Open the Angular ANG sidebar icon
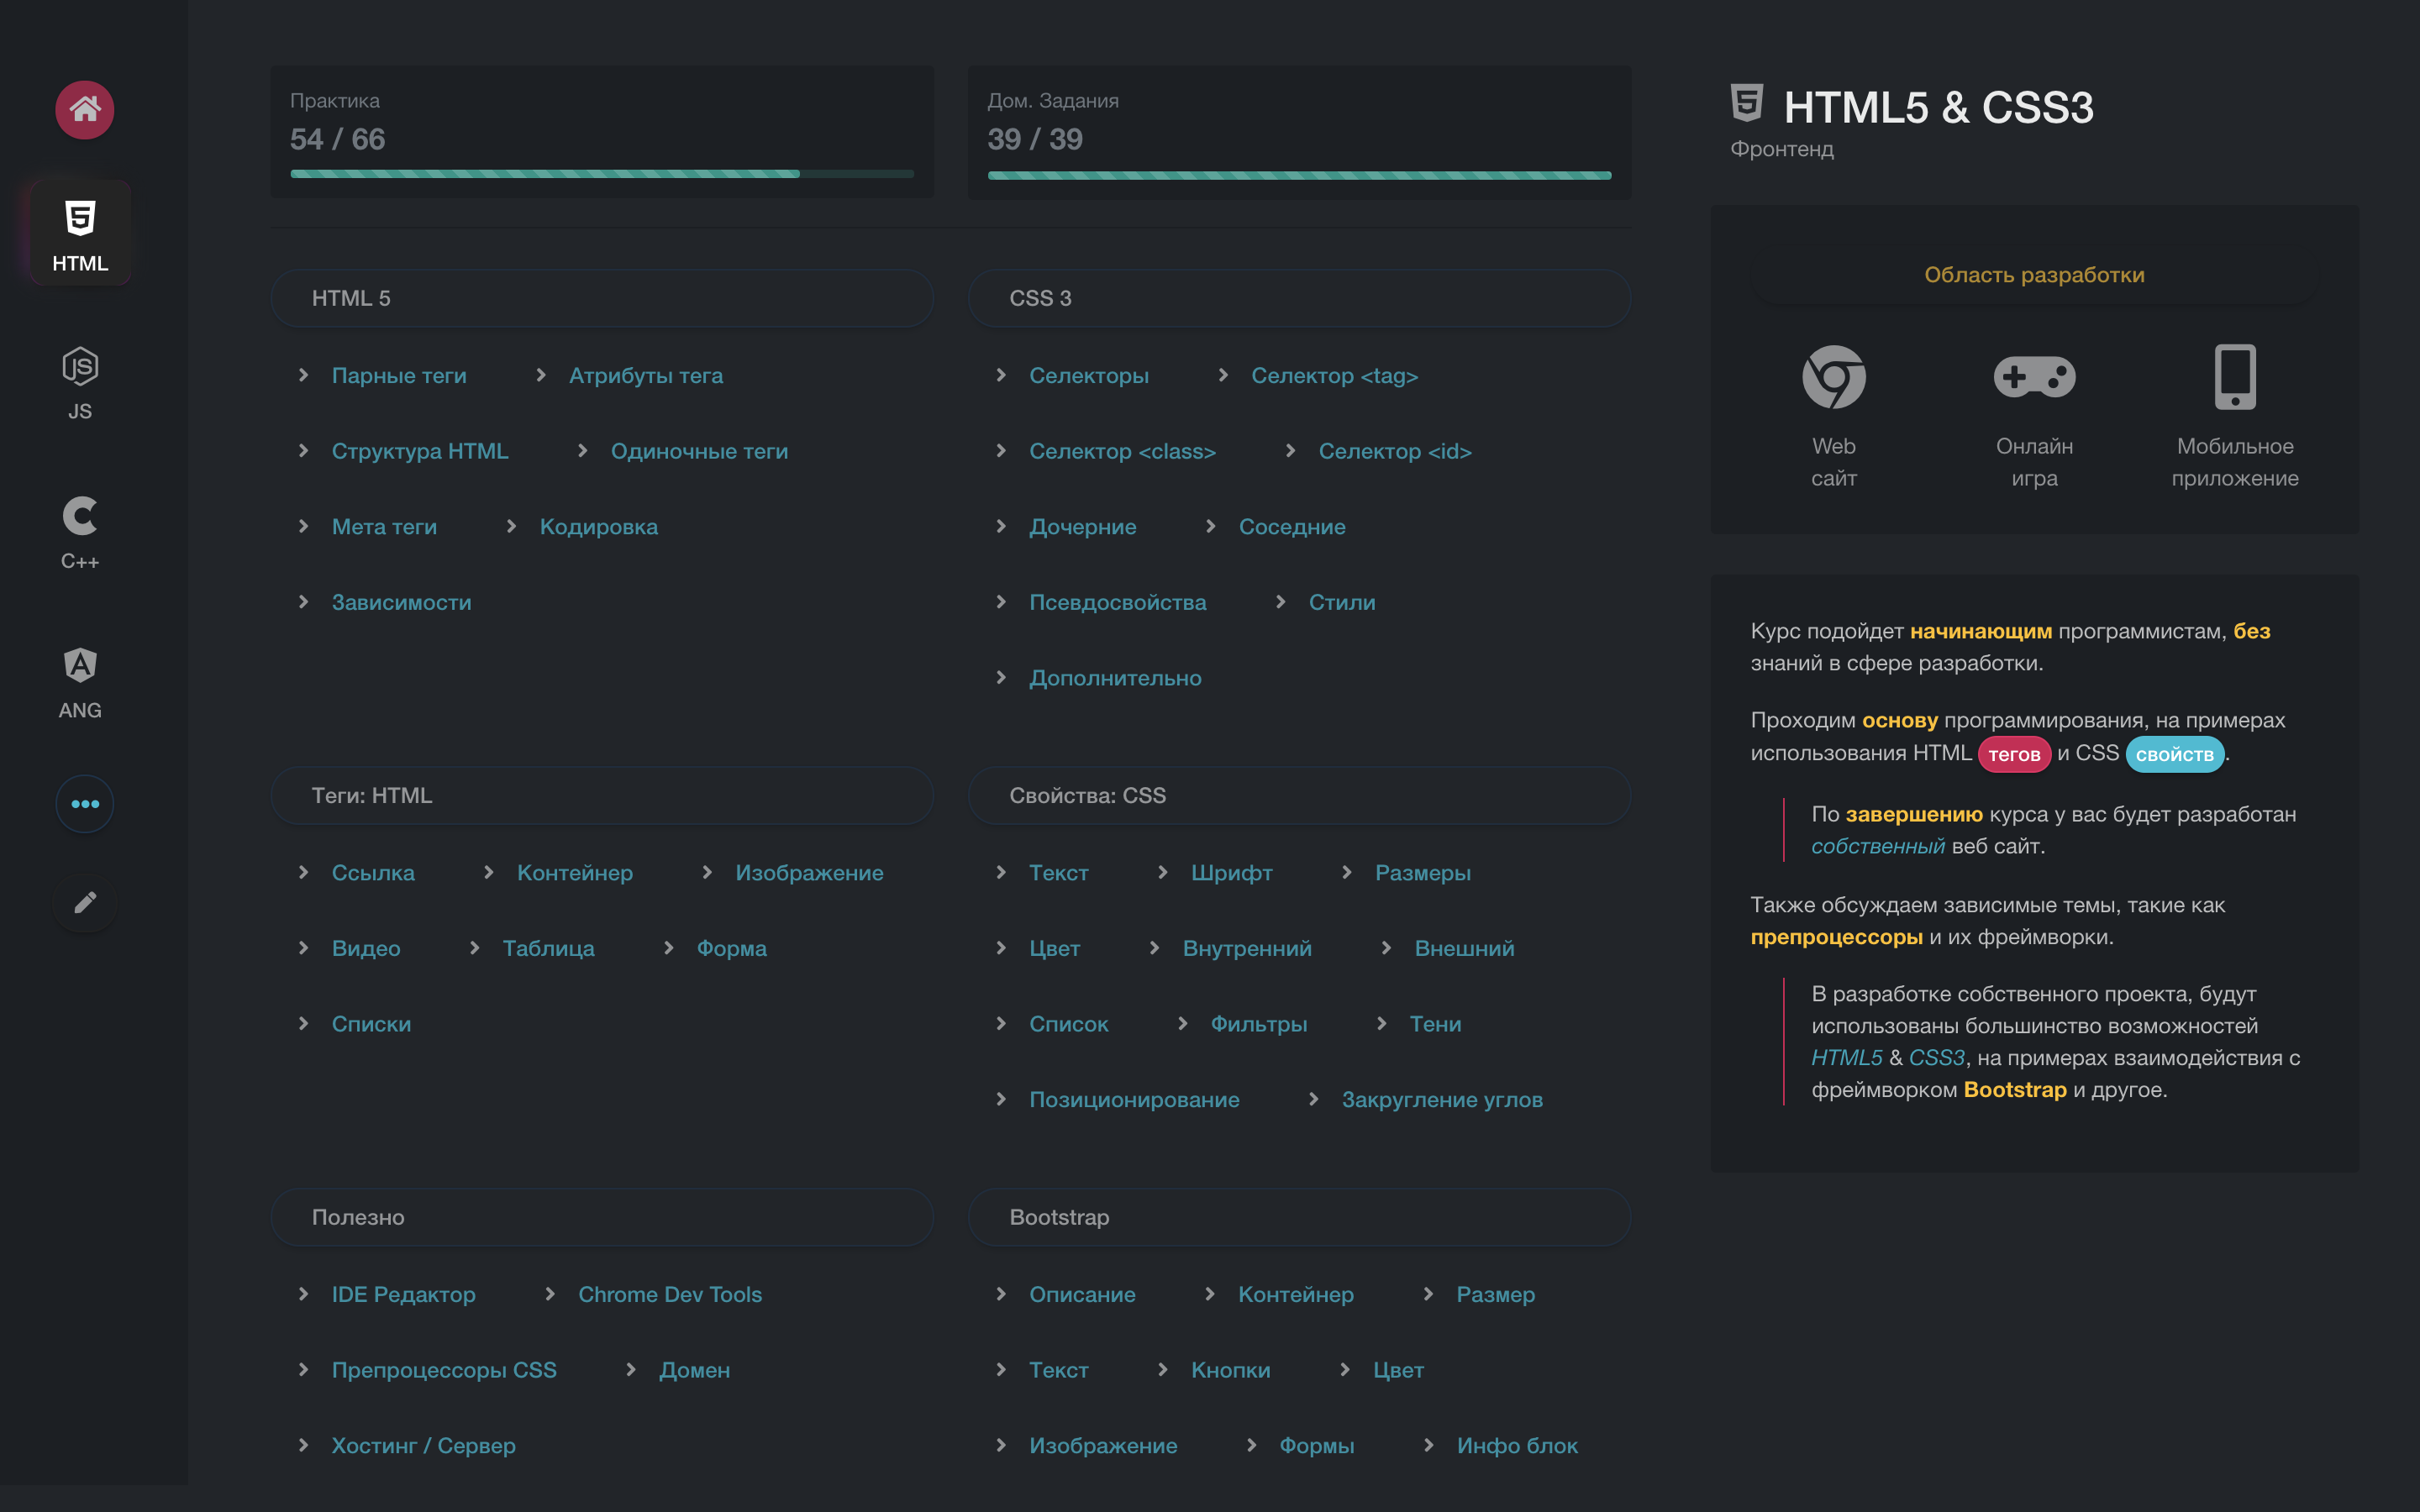 pos(80,682)
